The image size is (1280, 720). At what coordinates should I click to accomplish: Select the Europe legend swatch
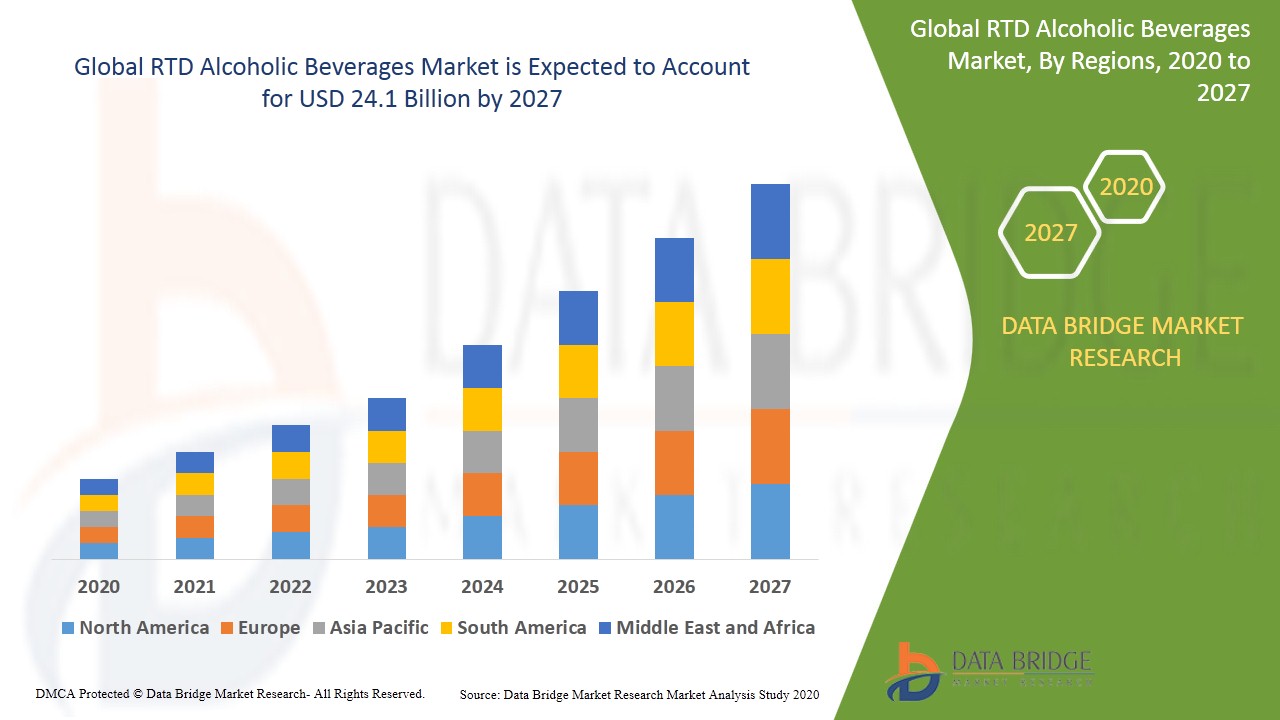[227, 628]
